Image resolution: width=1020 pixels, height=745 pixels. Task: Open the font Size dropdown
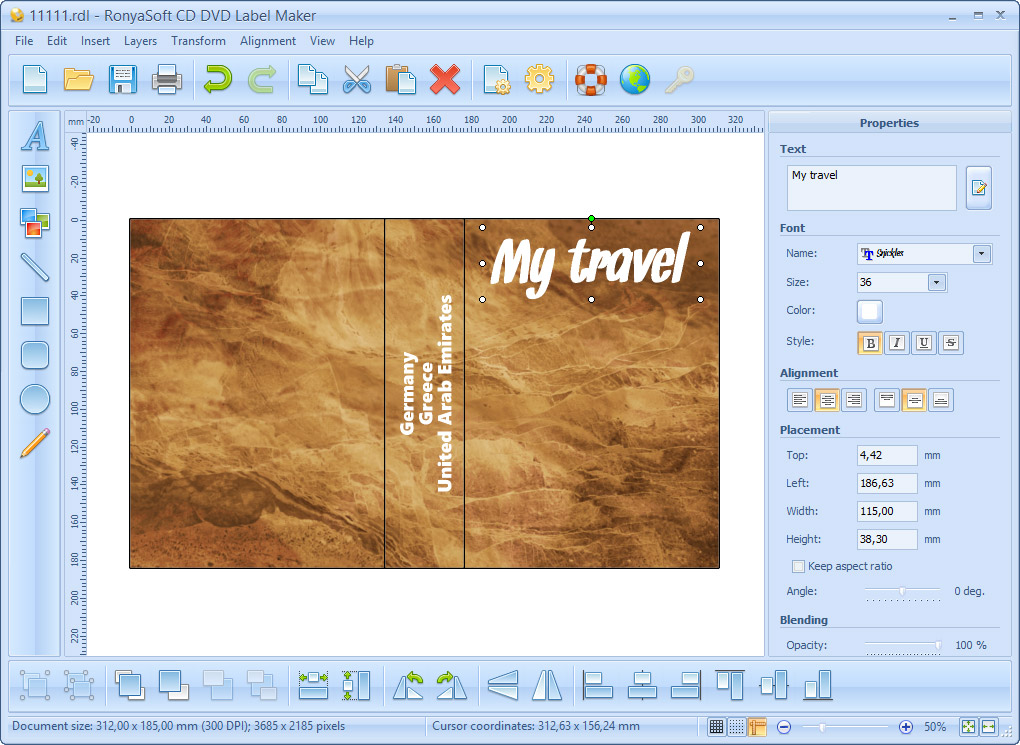coord(937,282)
